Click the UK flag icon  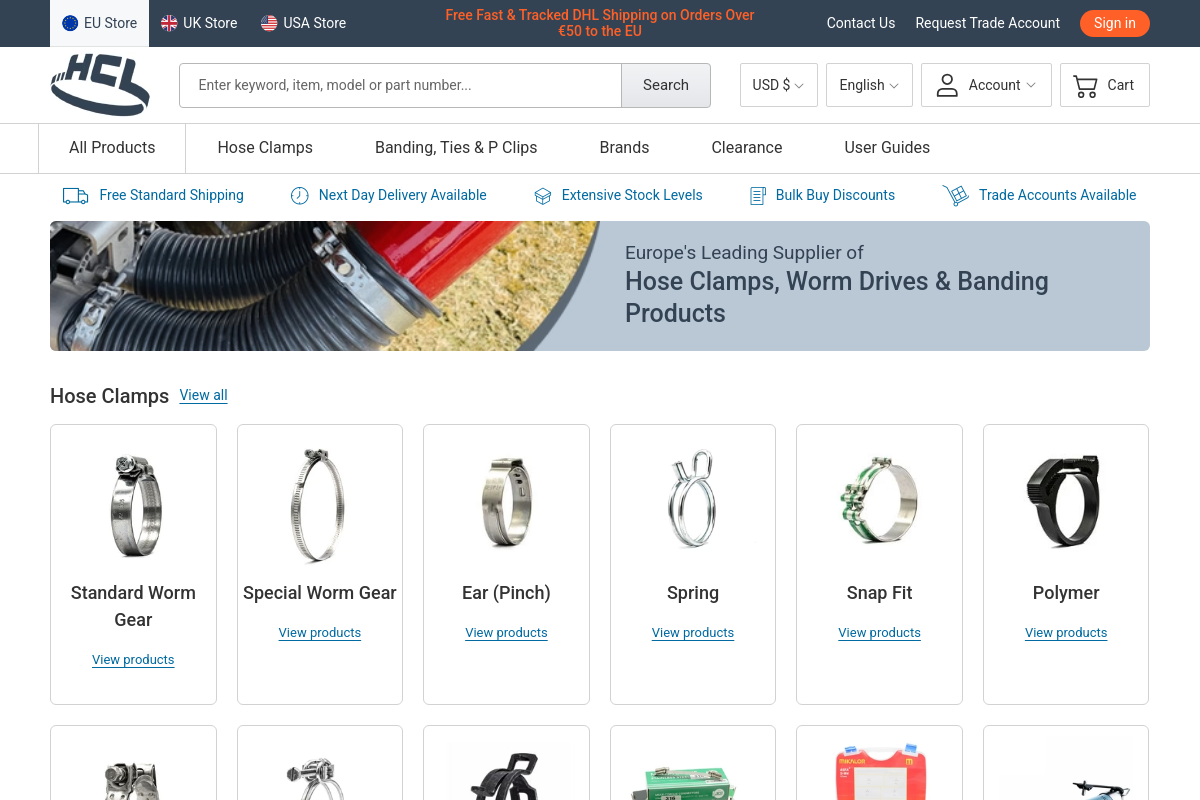coord(169,23)
